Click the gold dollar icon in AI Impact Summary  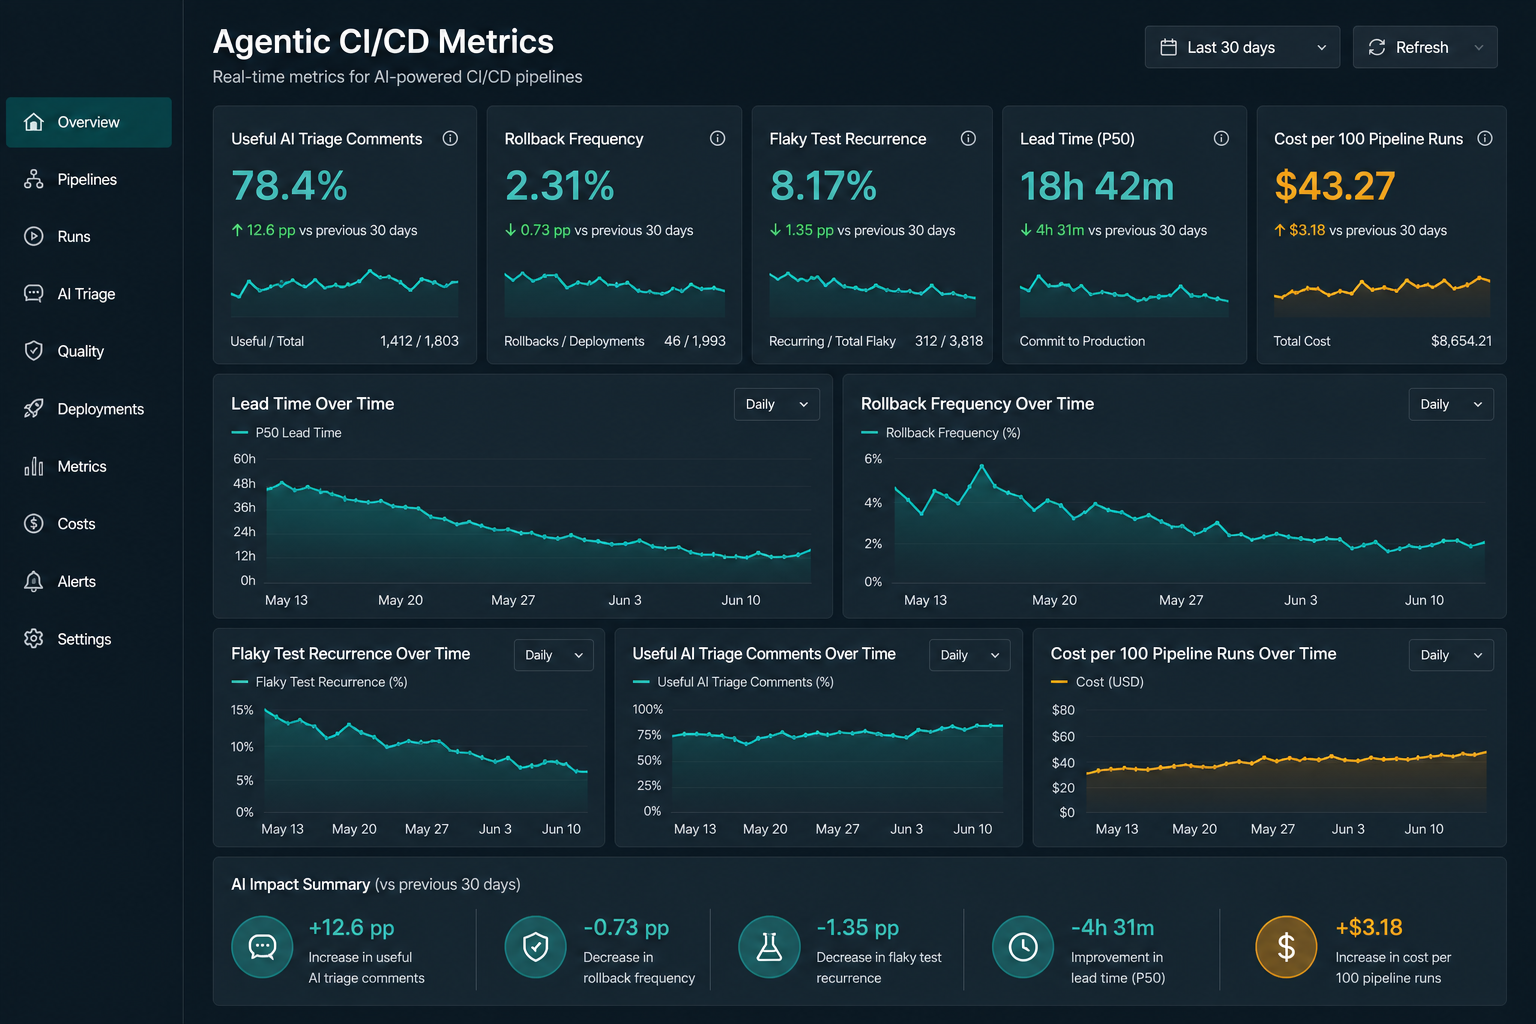click(1286, 947)
